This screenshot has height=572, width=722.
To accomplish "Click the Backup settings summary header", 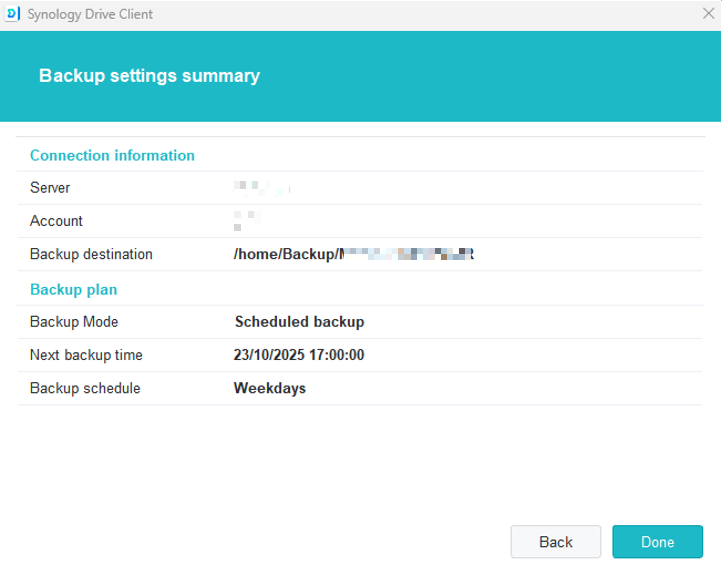I will click(x=149, y=76).
